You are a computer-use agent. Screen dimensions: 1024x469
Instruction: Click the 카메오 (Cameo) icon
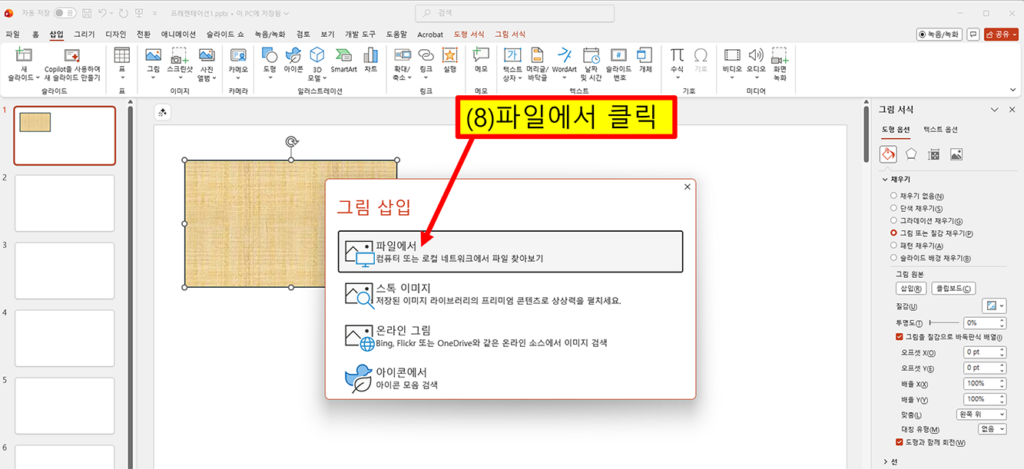(x=238, y=56)
